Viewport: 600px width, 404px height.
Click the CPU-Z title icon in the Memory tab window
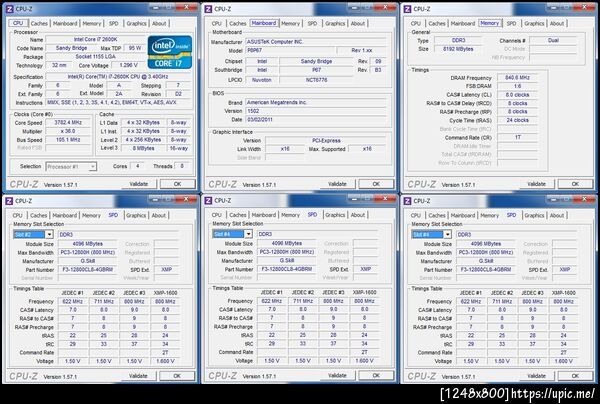click(x=408, y=9)
